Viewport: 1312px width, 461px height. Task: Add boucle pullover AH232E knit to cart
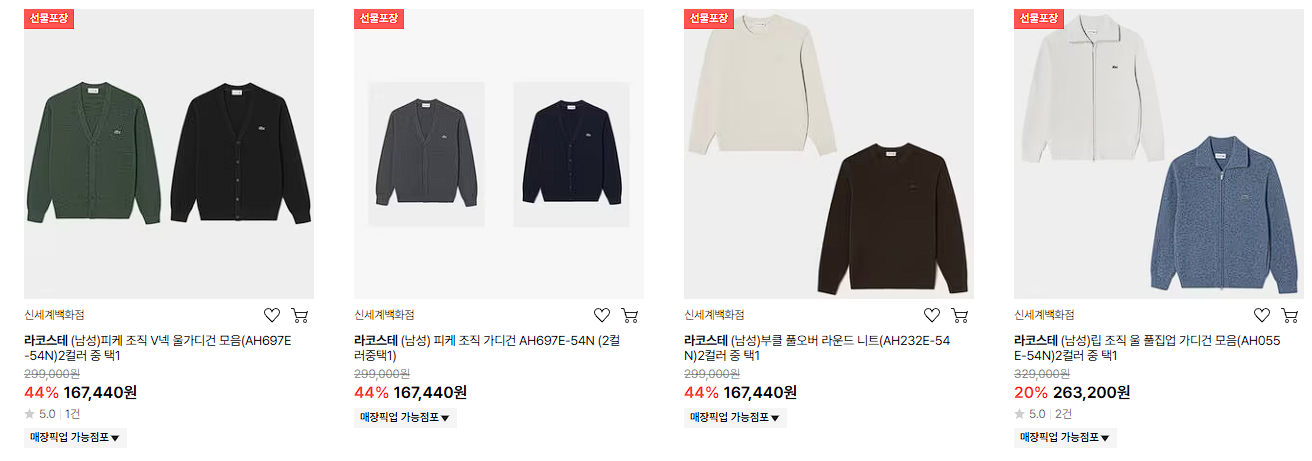[959, 315]
